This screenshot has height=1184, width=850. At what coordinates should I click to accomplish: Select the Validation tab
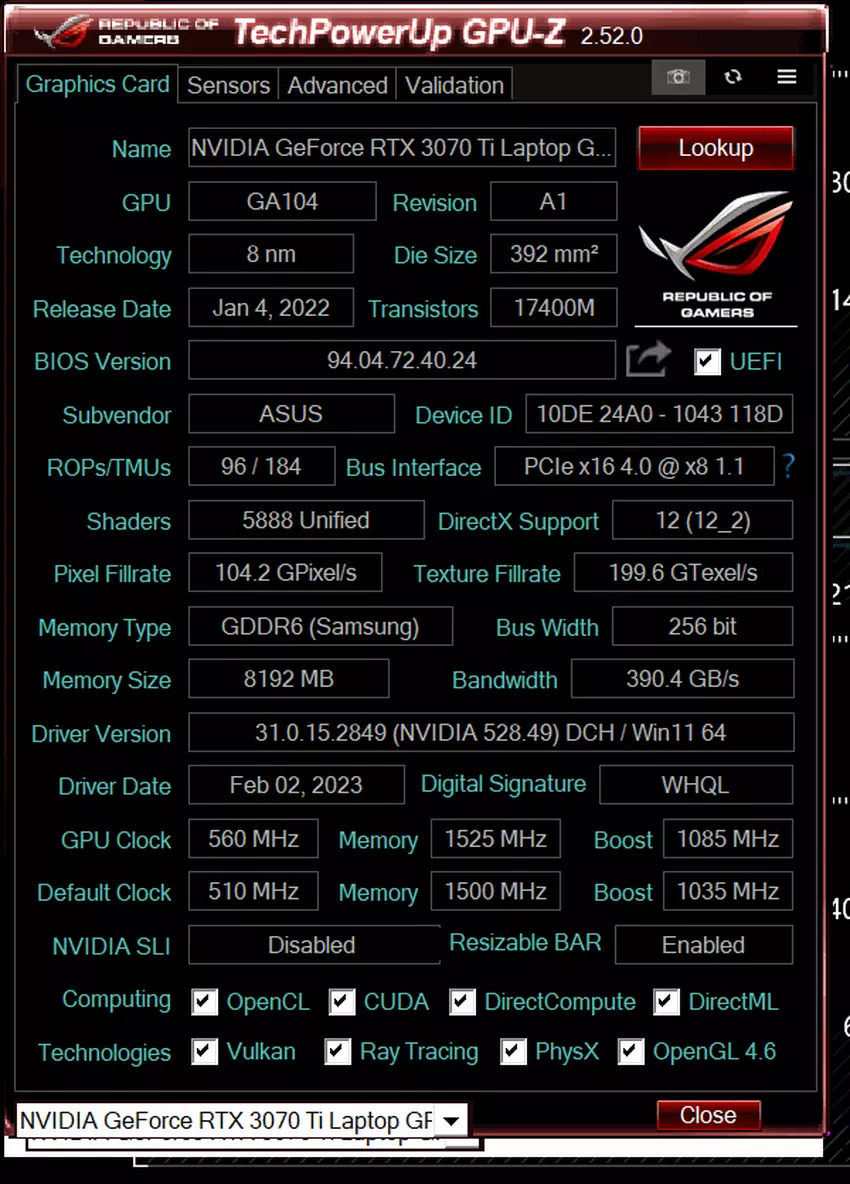click(x=454, y=86)
